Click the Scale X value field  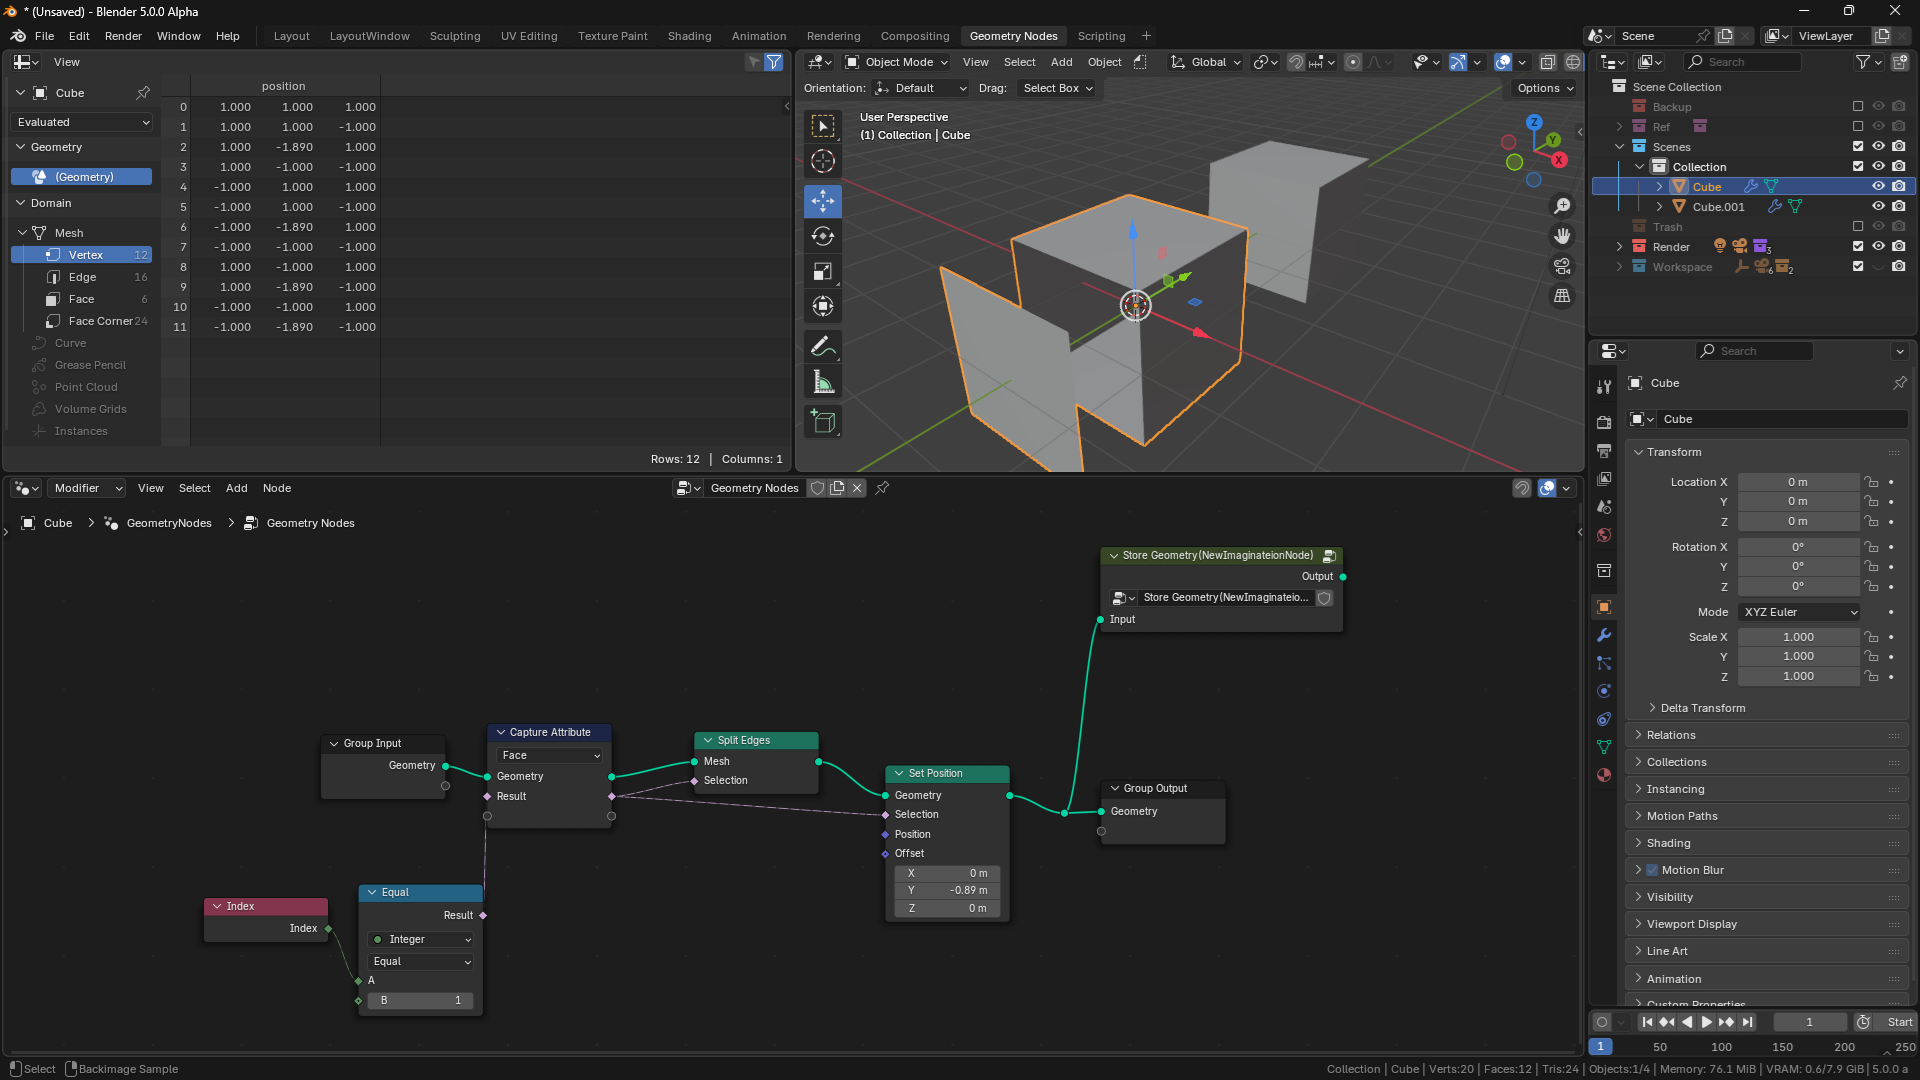click(1798, 637)
